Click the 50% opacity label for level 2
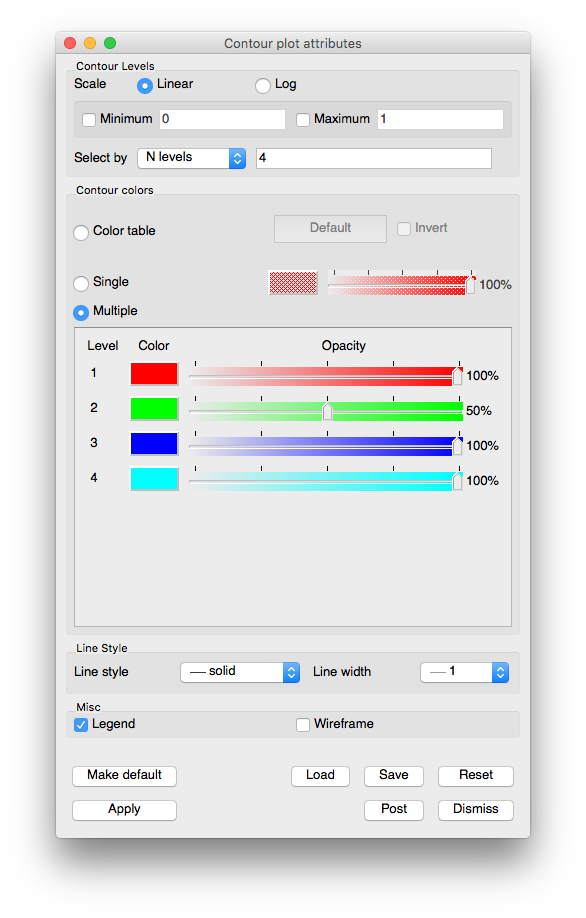The image size is (586, 918). point(479,411)
